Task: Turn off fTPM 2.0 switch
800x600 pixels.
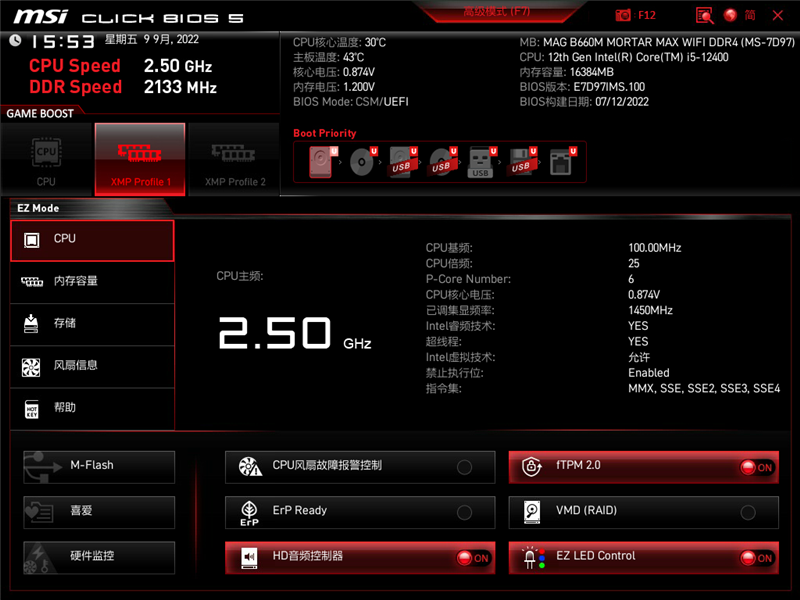Action: tap(757, 467)
